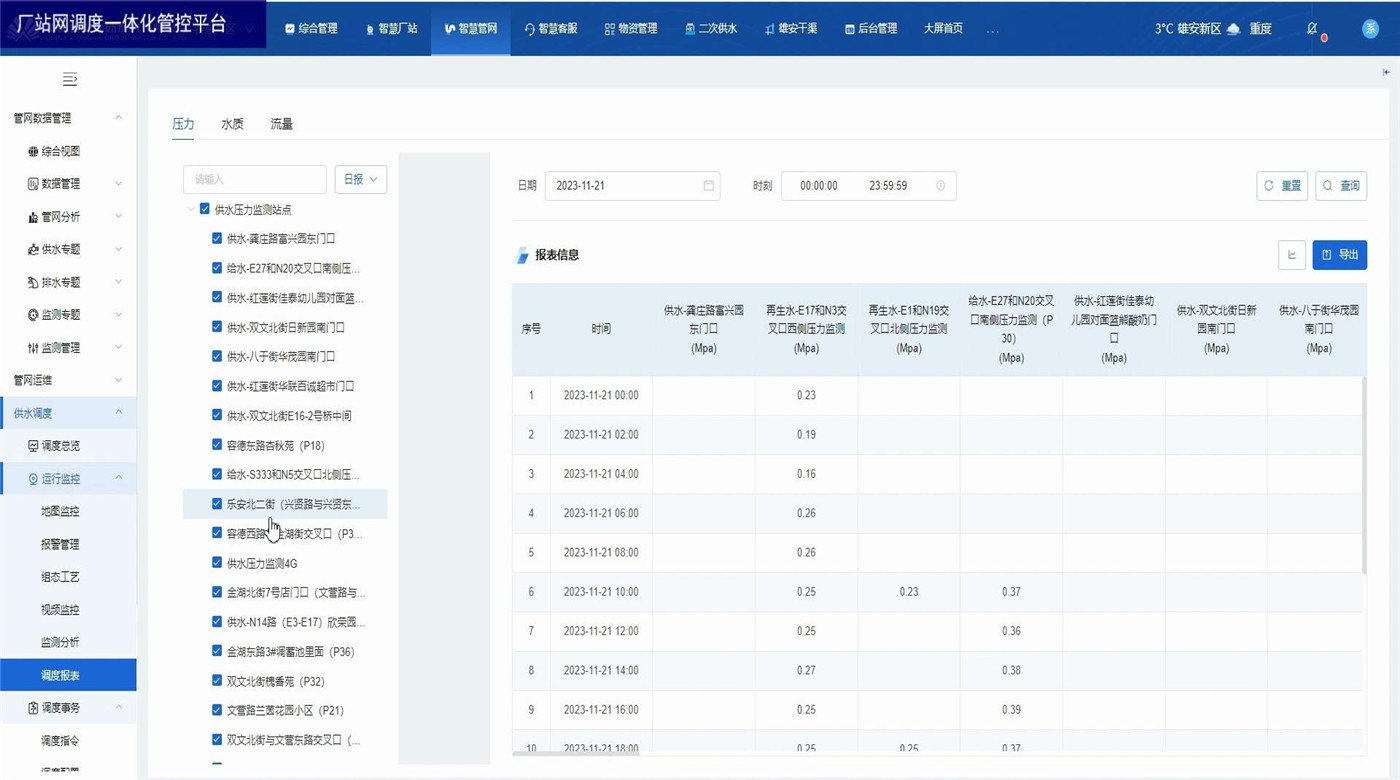Viewport: 1400px width, 780px height.
Task: Collapse the 供水调度 sidebar section
Action: pos(118,413)
